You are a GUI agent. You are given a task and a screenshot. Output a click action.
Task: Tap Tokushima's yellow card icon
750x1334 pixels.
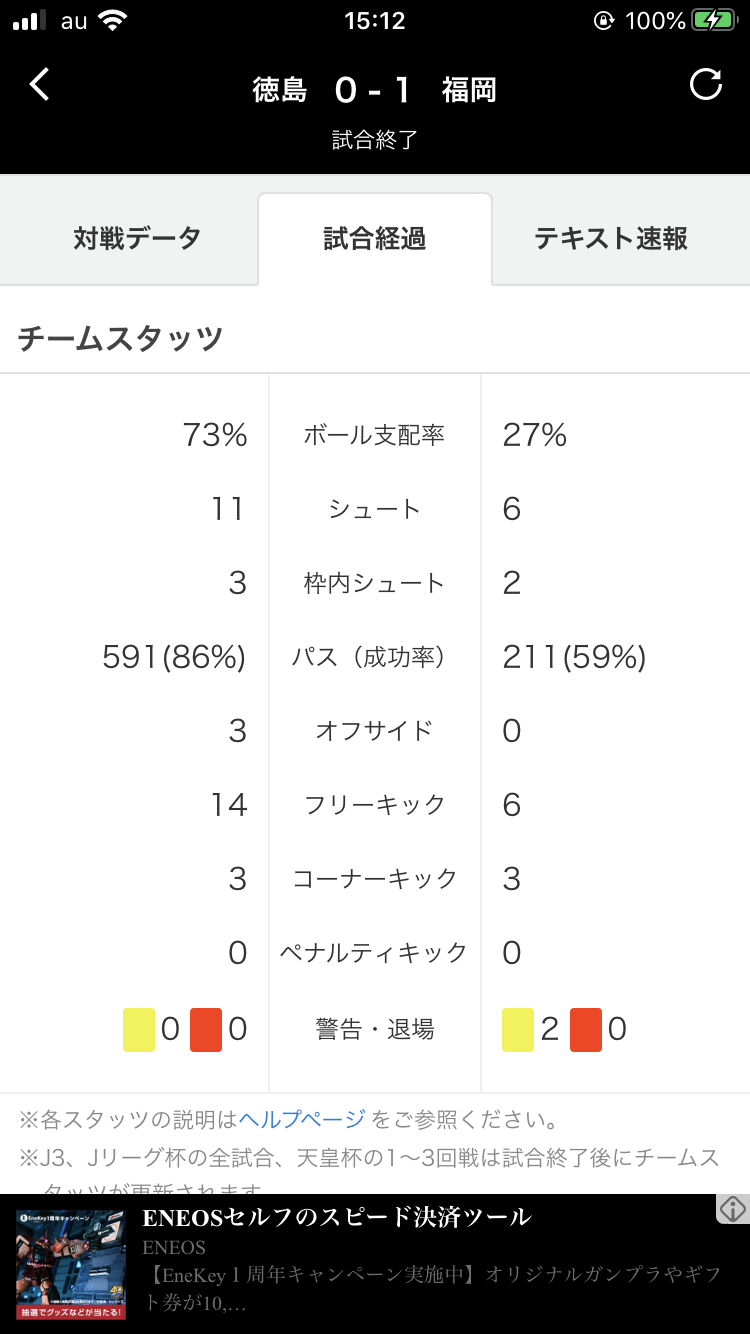[139, 1030]
